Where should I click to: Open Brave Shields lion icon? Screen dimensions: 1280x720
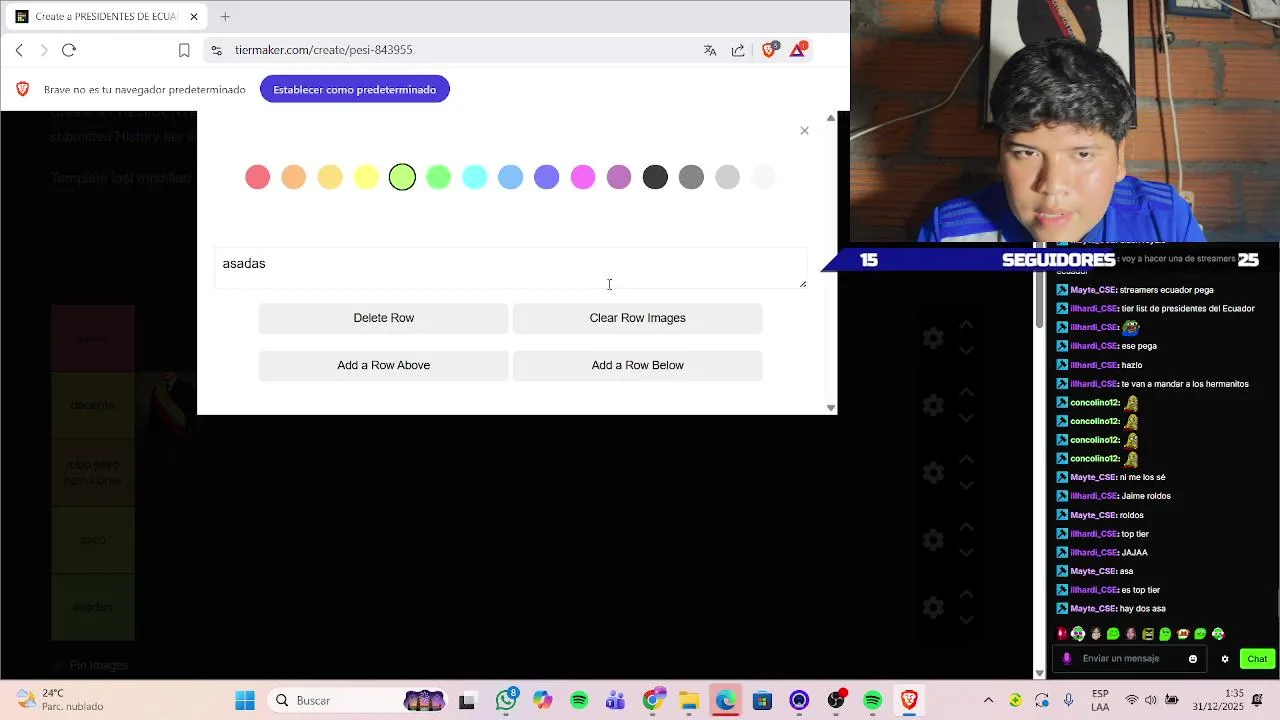(769, 49)
